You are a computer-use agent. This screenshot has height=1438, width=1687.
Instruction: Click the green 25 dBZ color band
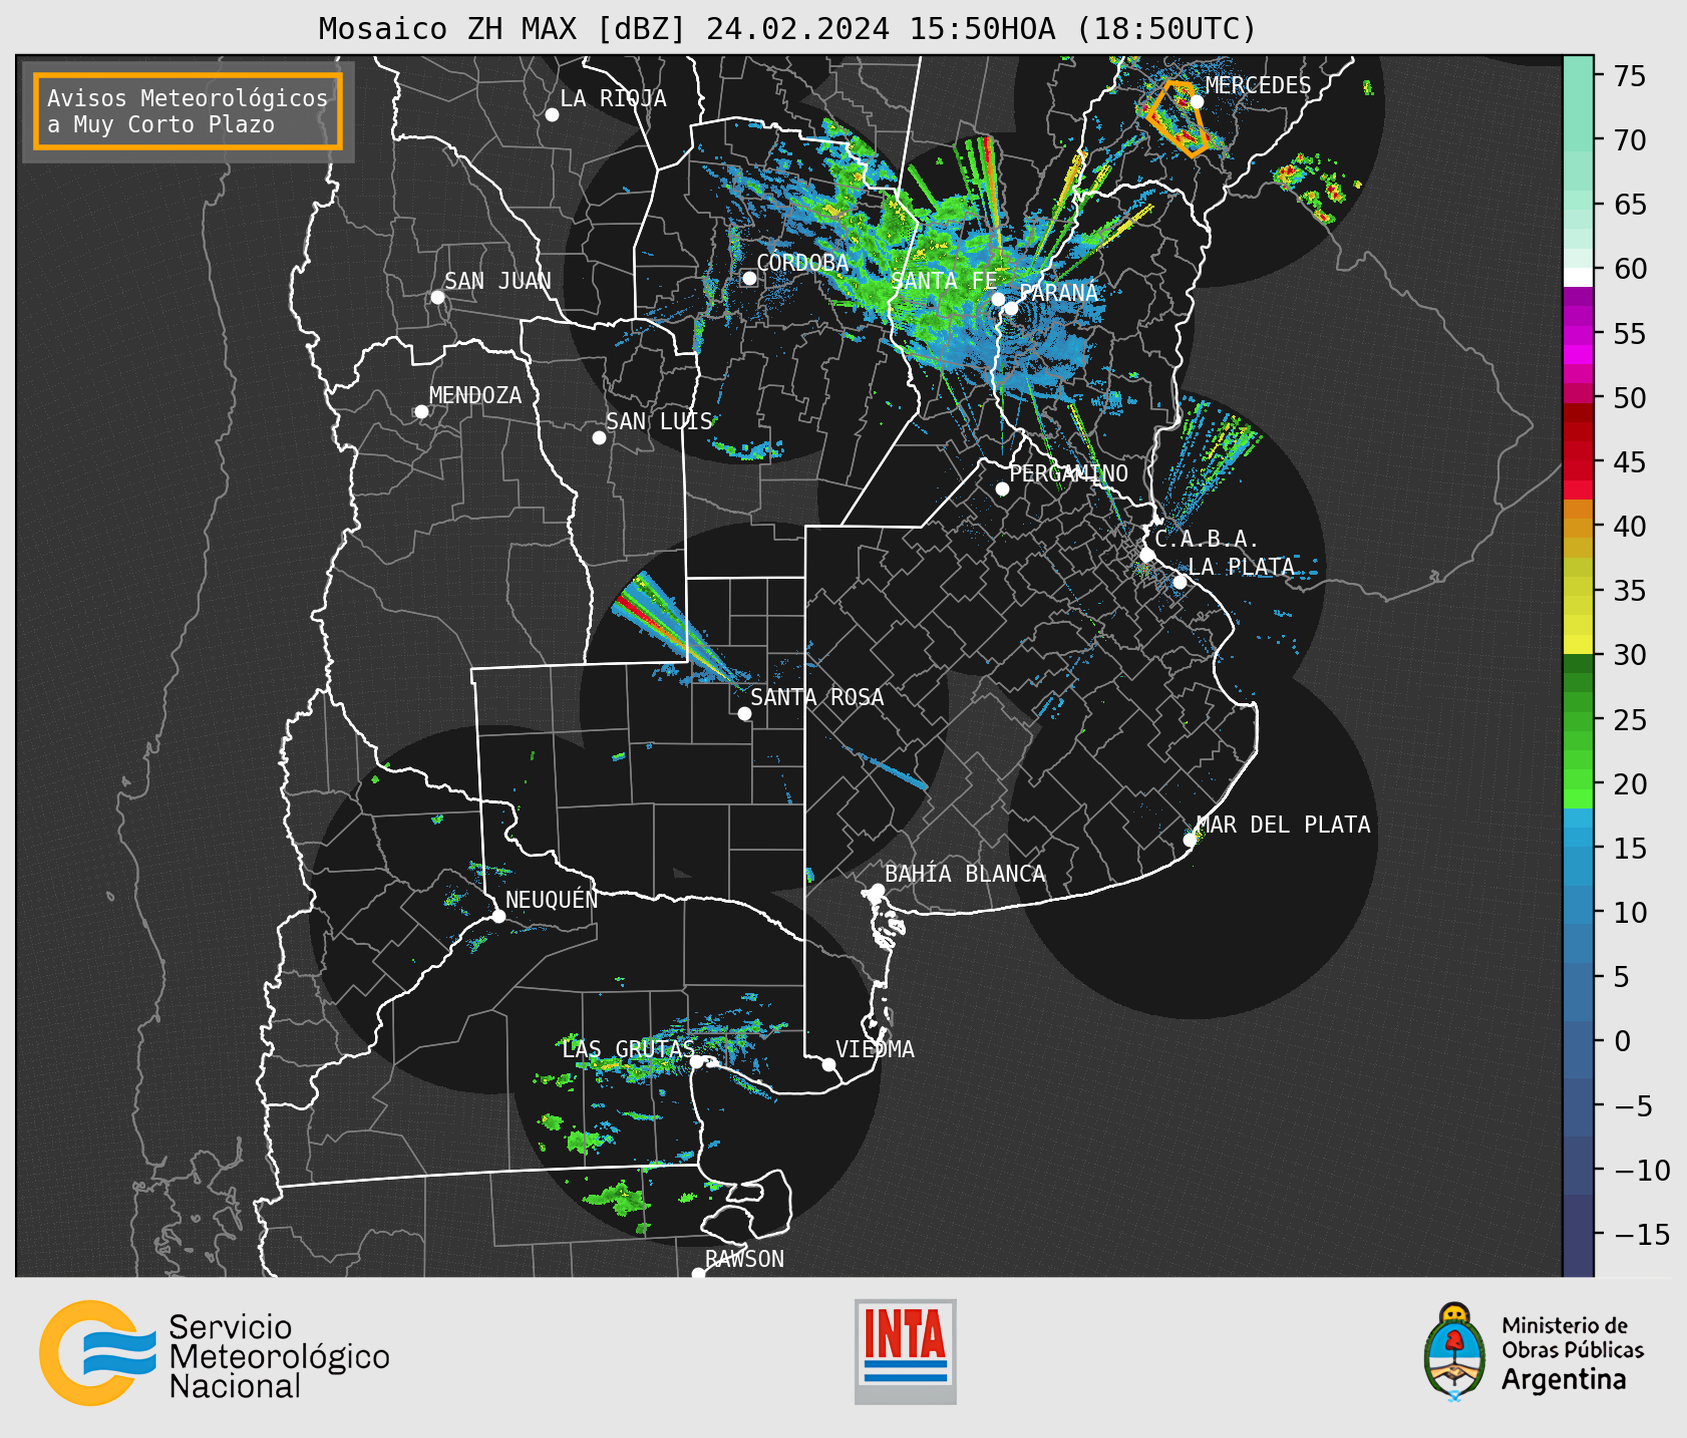pyautogui.click(x=1578, y=720)
